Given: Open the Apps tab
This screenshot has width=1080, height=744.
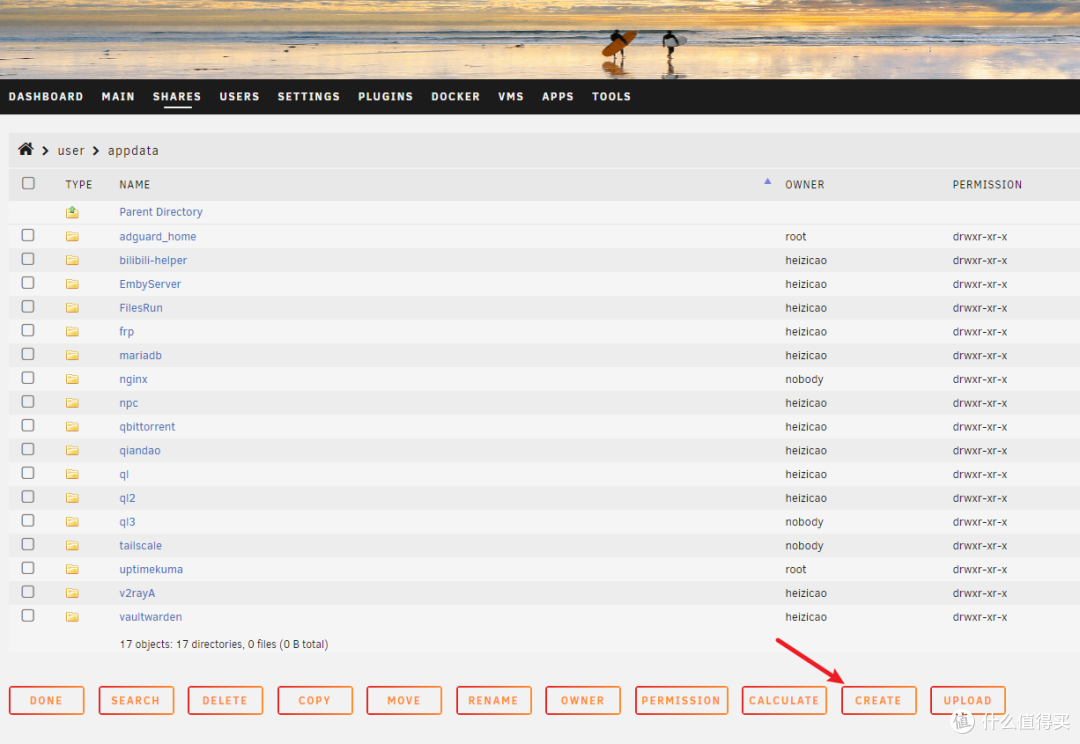Looking at the screenshot, I should 558,96.
